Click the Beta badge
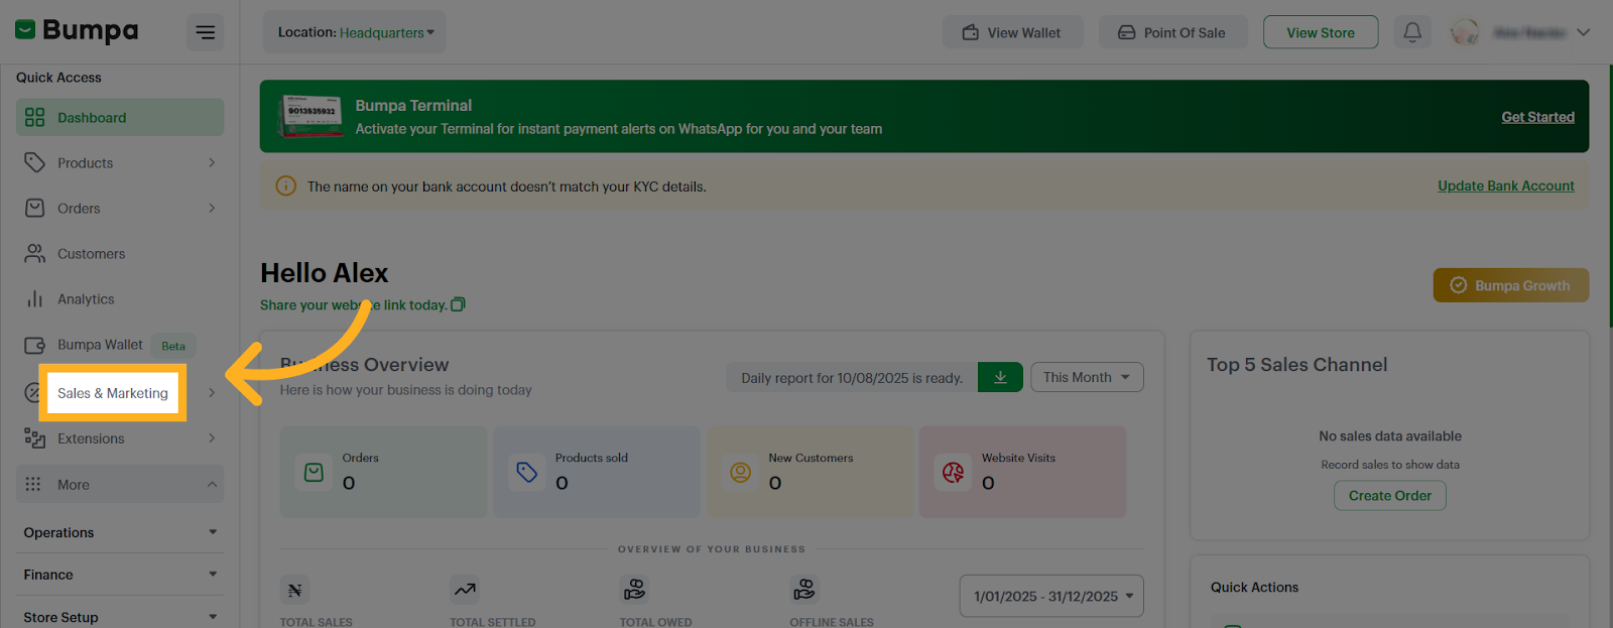This screenshot has width=1613, height=628. pos(174,346)
